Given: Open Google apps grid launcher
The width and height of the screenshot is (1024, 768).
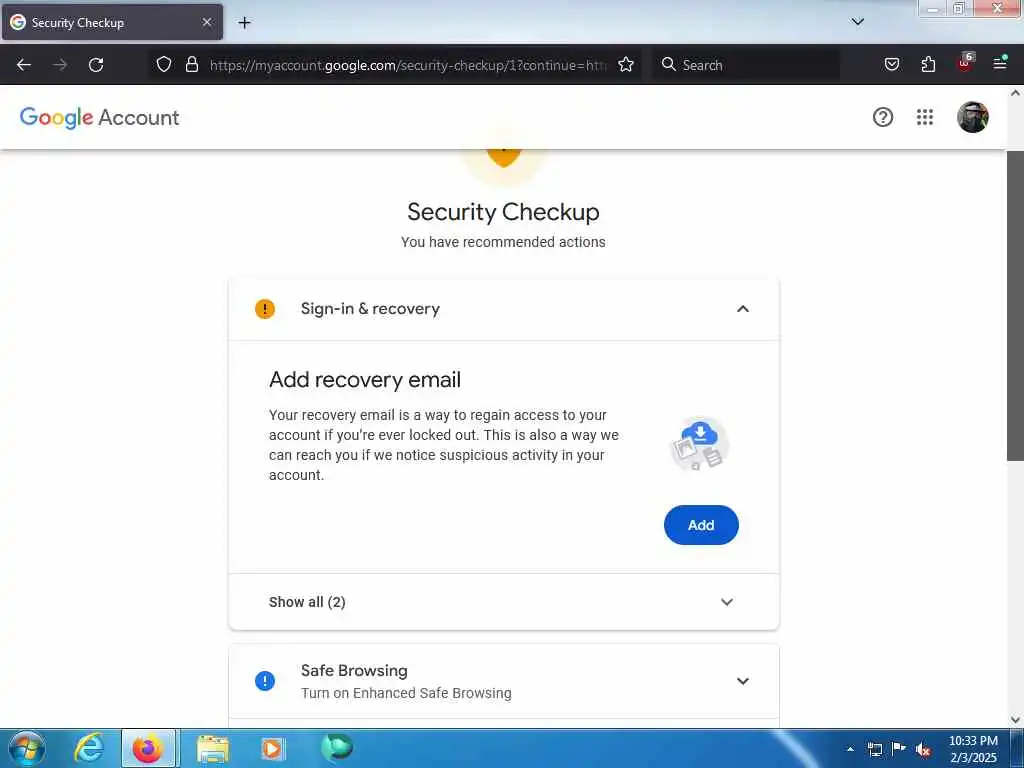Looking at the screenshot, I should [924, 118].
